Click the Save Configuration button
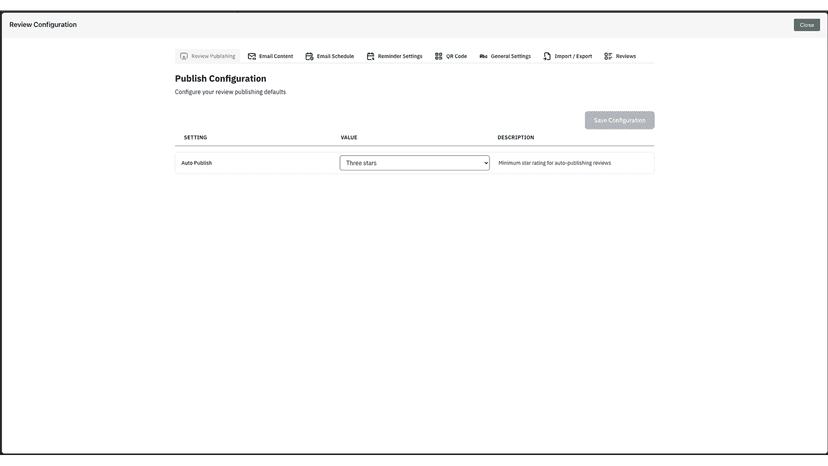Screen dimensions: 828x466 [619, 120]
